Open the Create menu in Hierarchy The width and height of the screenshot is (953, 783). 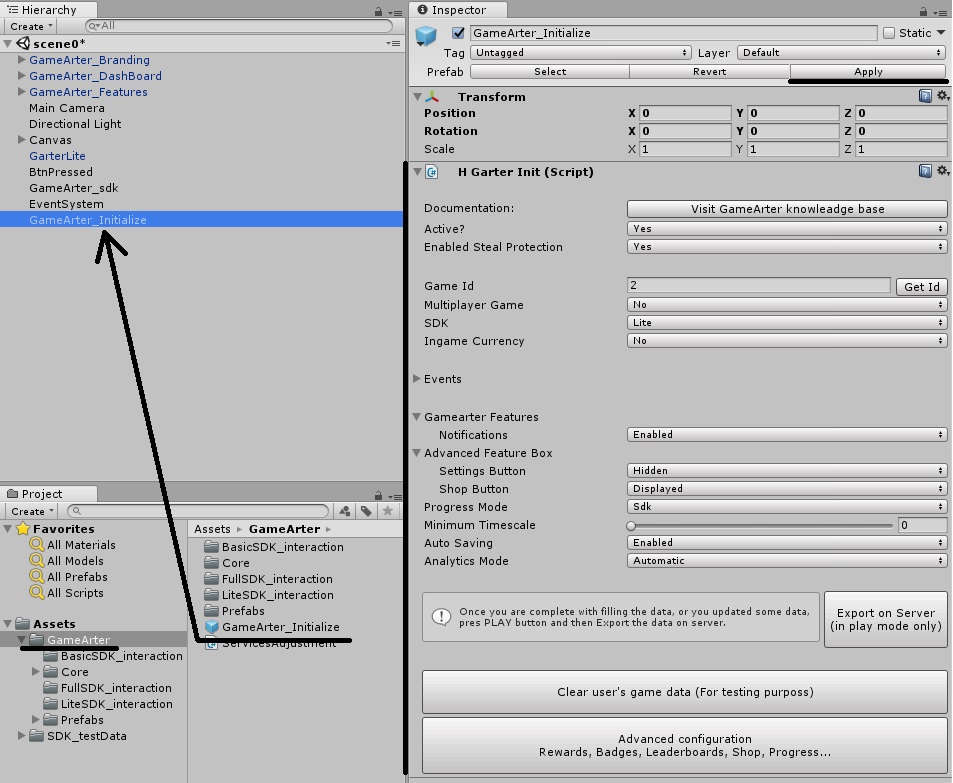click(31, 26)
